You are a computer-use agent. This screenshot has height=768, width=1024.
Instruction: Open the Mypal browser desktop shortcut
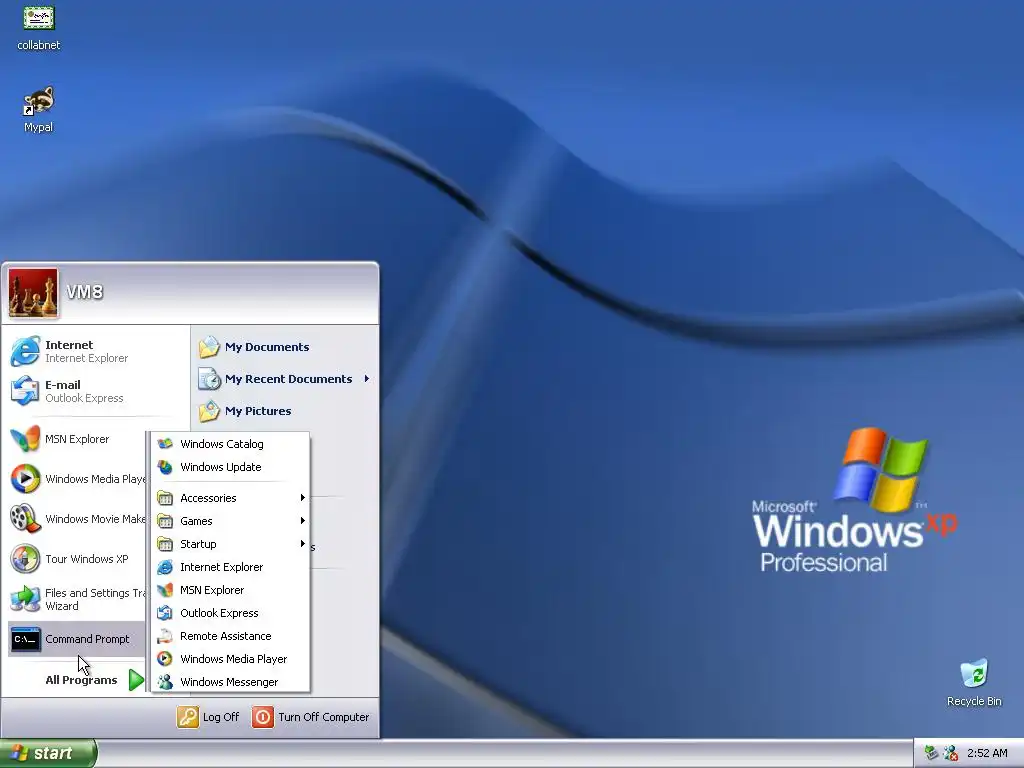(x=39, y=109)
